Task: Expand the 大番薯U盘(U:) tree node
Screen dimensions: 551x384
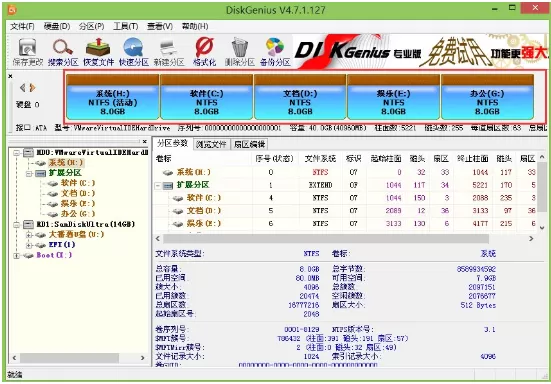Action: coord(29,235)
